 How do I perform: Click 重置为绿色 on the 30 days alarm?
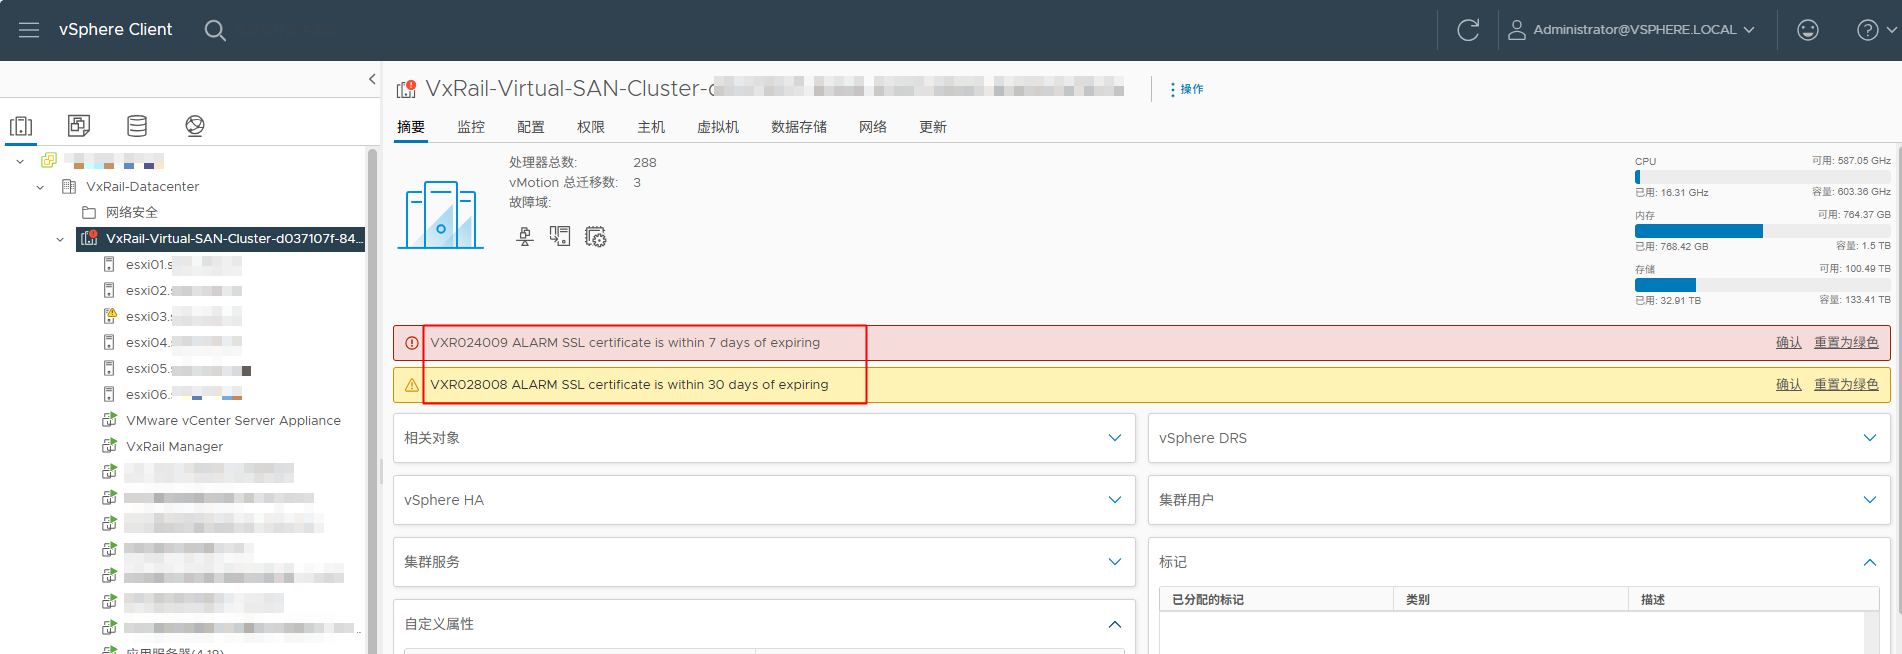[1846, 385]
